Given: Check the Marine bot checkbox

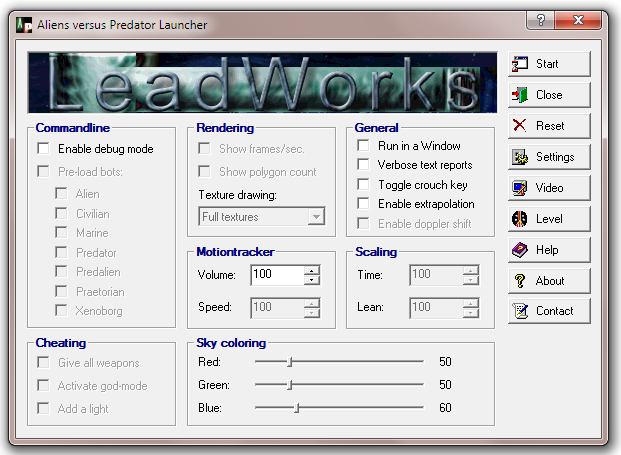Looking at the screenshot, I should click(61, 232).
